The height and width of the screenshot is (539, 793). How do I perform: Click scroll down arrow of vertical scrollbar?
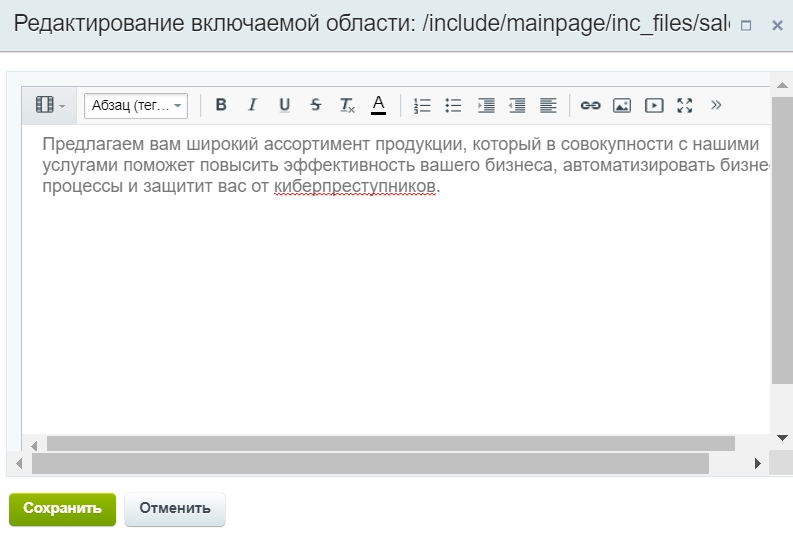pyautogui.click(x=782, y=438)
